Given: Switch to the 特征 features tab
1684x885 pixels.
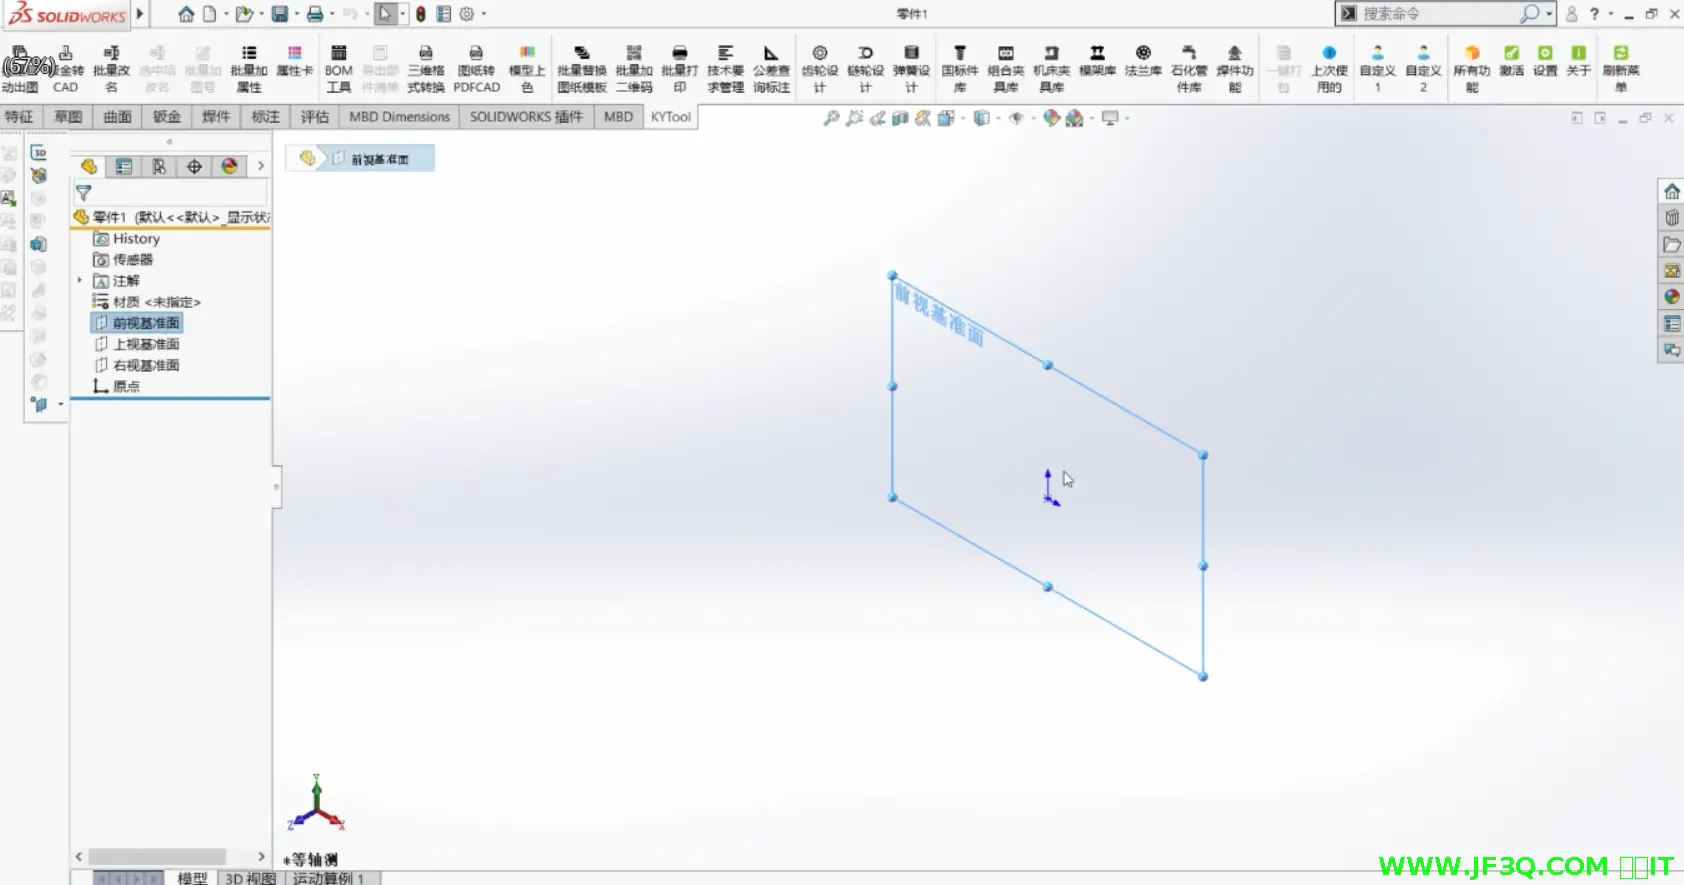Looking at the screenshot, I should pos(19,117).
